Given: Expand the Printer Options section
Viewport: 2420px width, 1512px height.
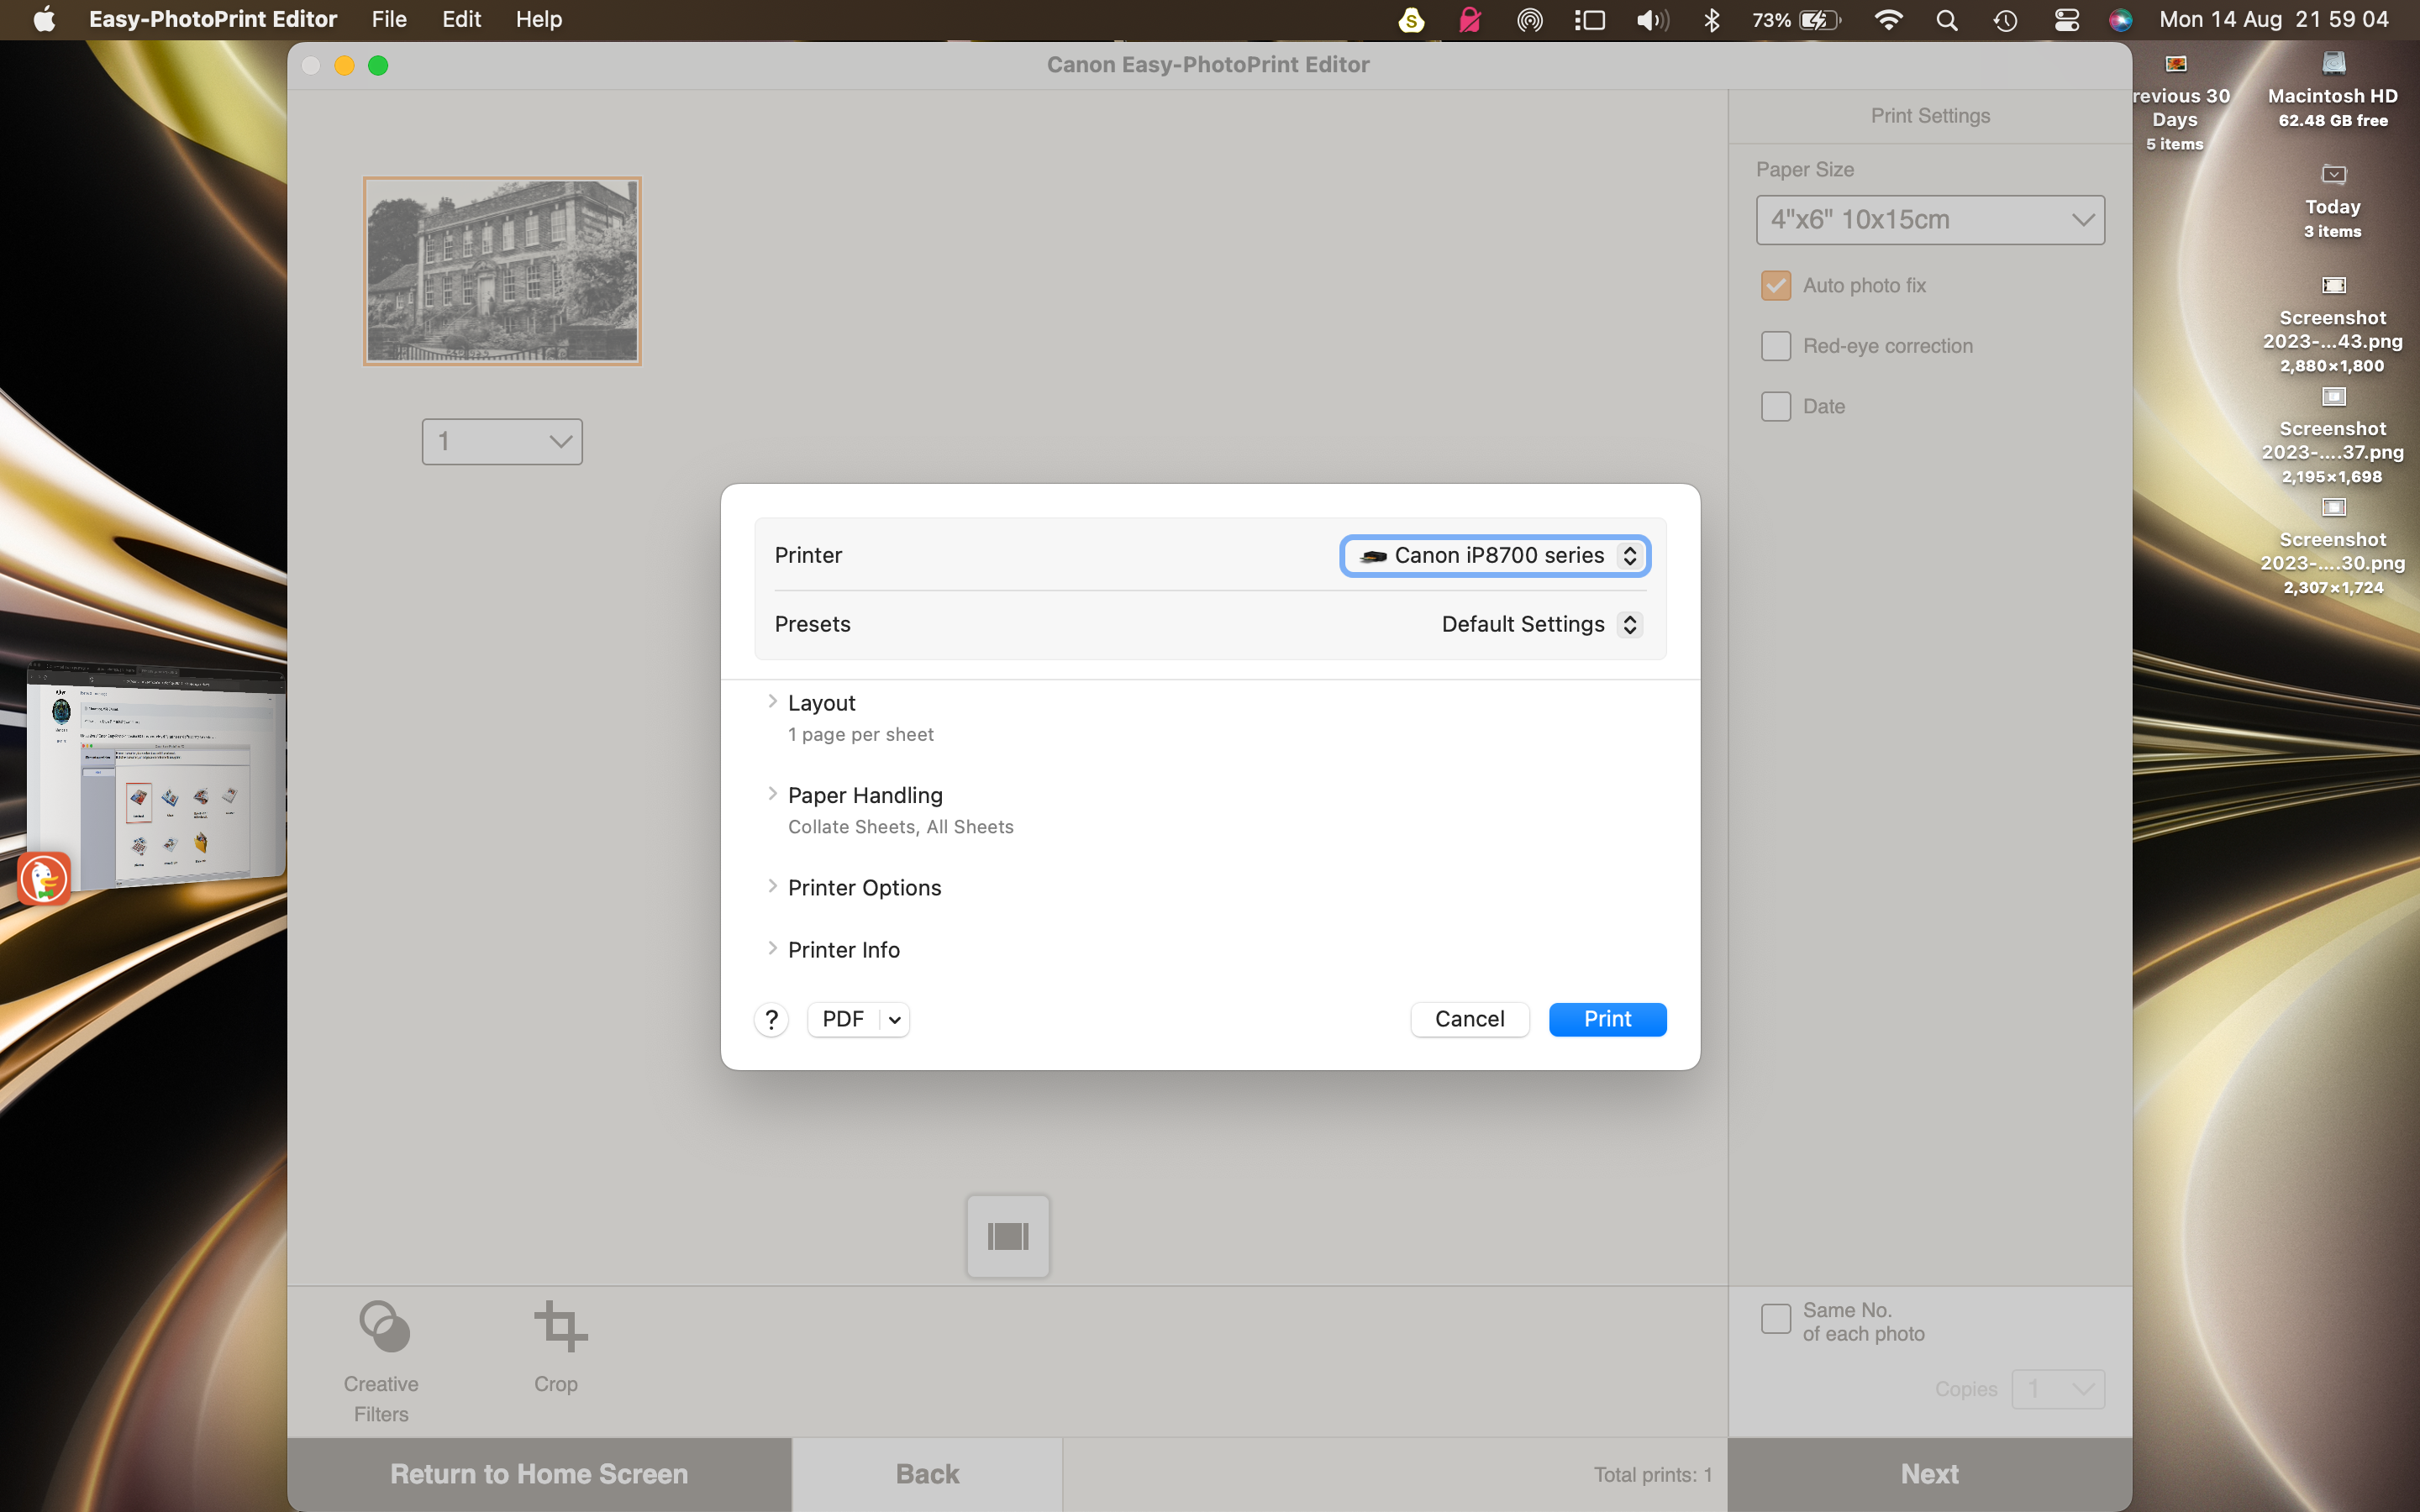Looking at the screenshot, I should tap(772, 887).
